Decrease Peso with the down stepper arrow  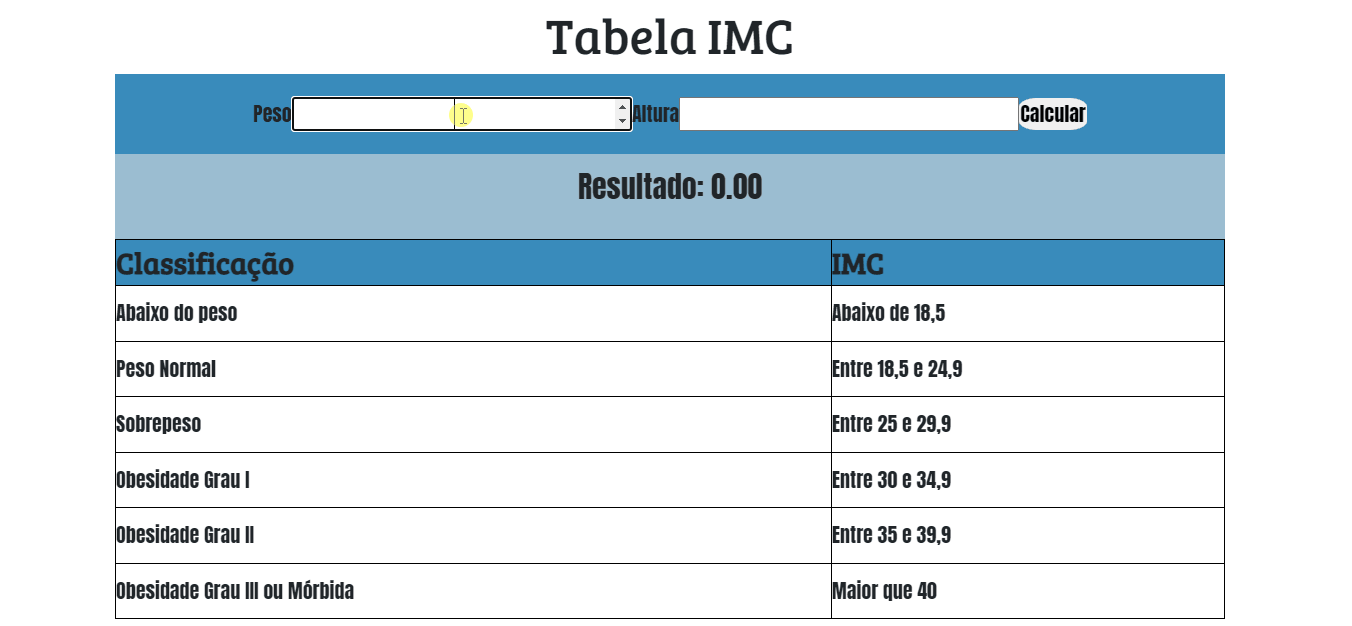[x=622, y=121]
